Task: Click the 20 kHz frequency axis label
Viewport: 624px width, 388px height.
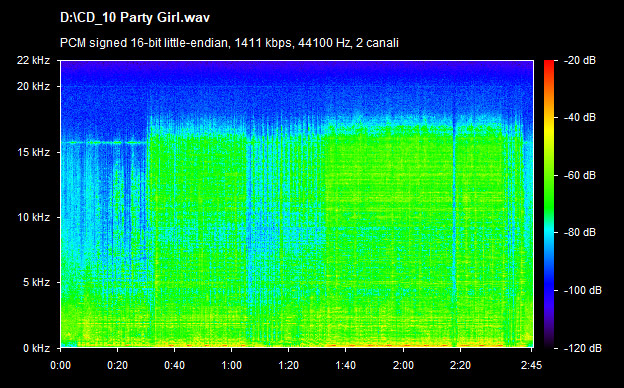Action: (x=33, y=86)
